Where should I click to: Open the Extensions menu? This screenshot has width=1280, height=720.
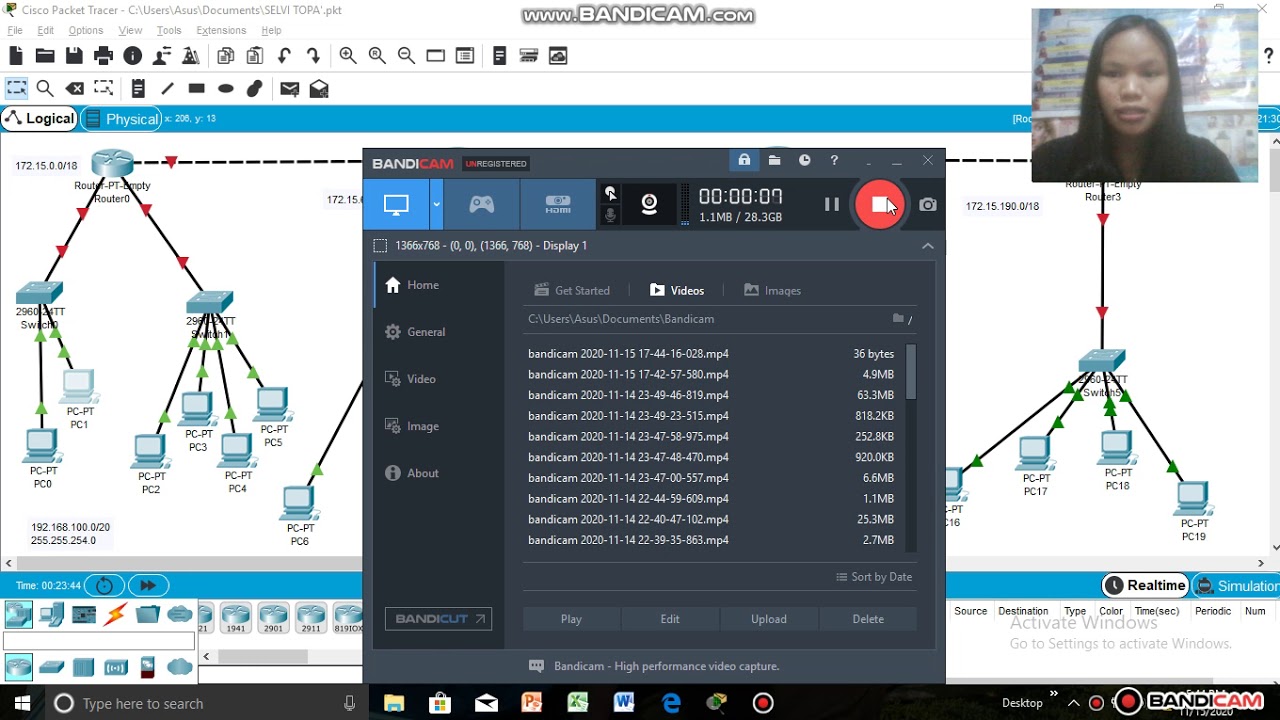point(221,30)
